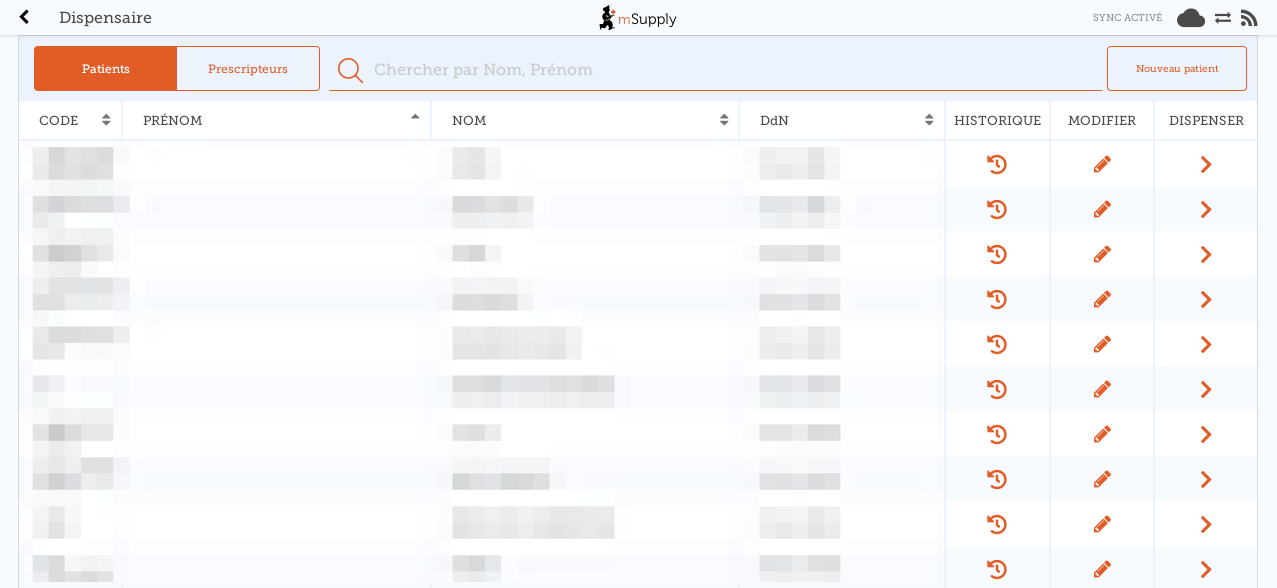The image size is (1277, 588).
Task: Click the mSupply logo in header
Action: pyautogui.click(x=638, y=18)
